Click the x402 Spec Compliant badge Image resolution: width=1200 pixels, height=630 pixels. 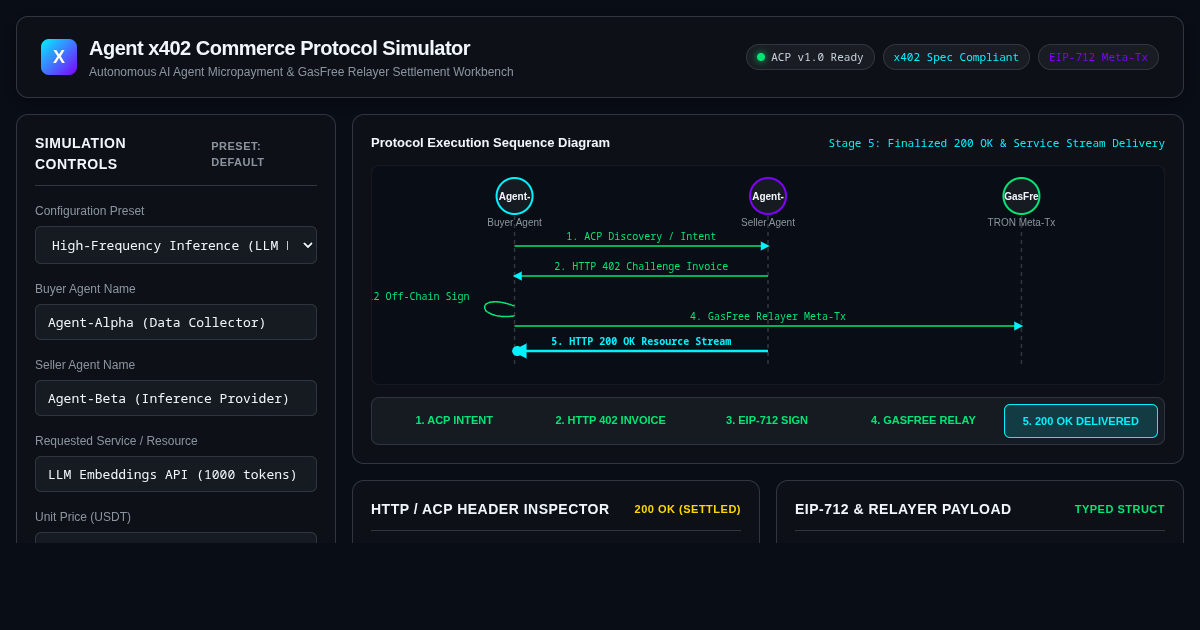956,57
